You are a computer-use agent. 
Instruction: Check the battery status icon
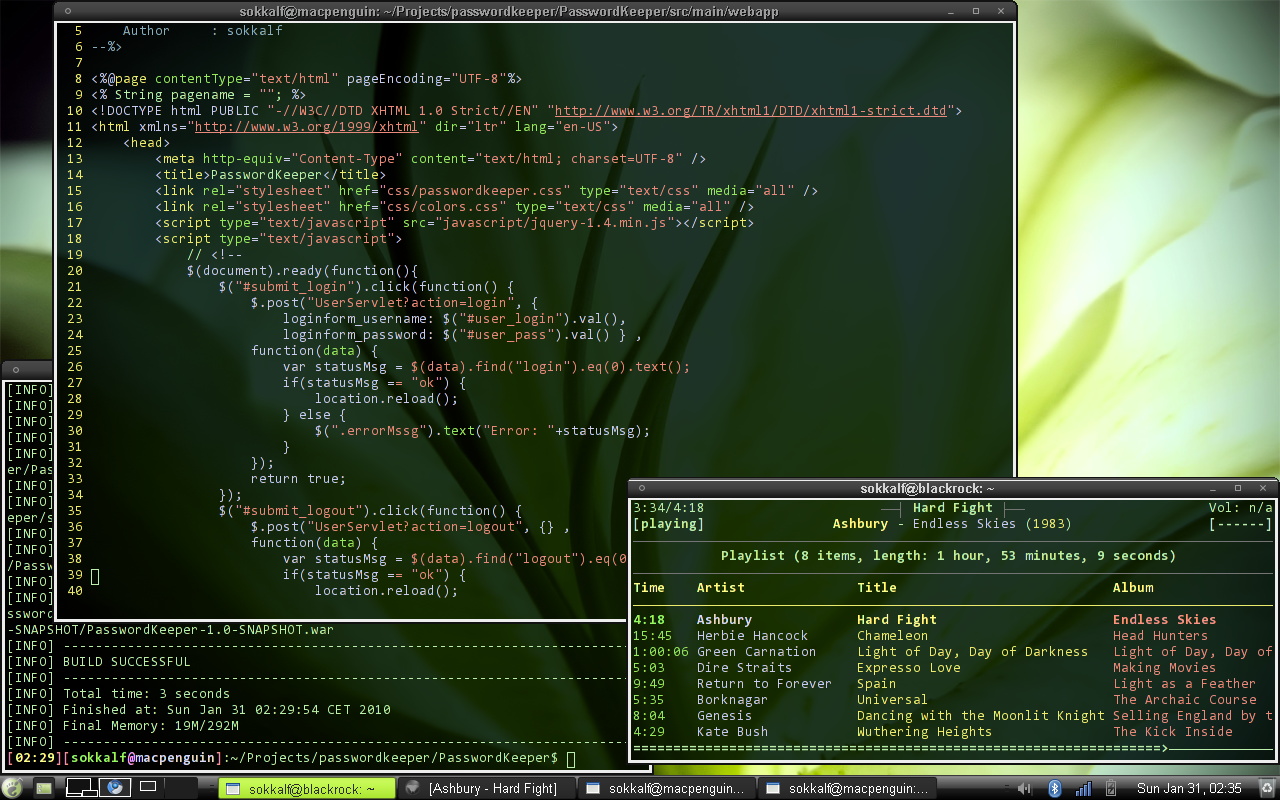pyautogui.click(x=1110, y=788)
